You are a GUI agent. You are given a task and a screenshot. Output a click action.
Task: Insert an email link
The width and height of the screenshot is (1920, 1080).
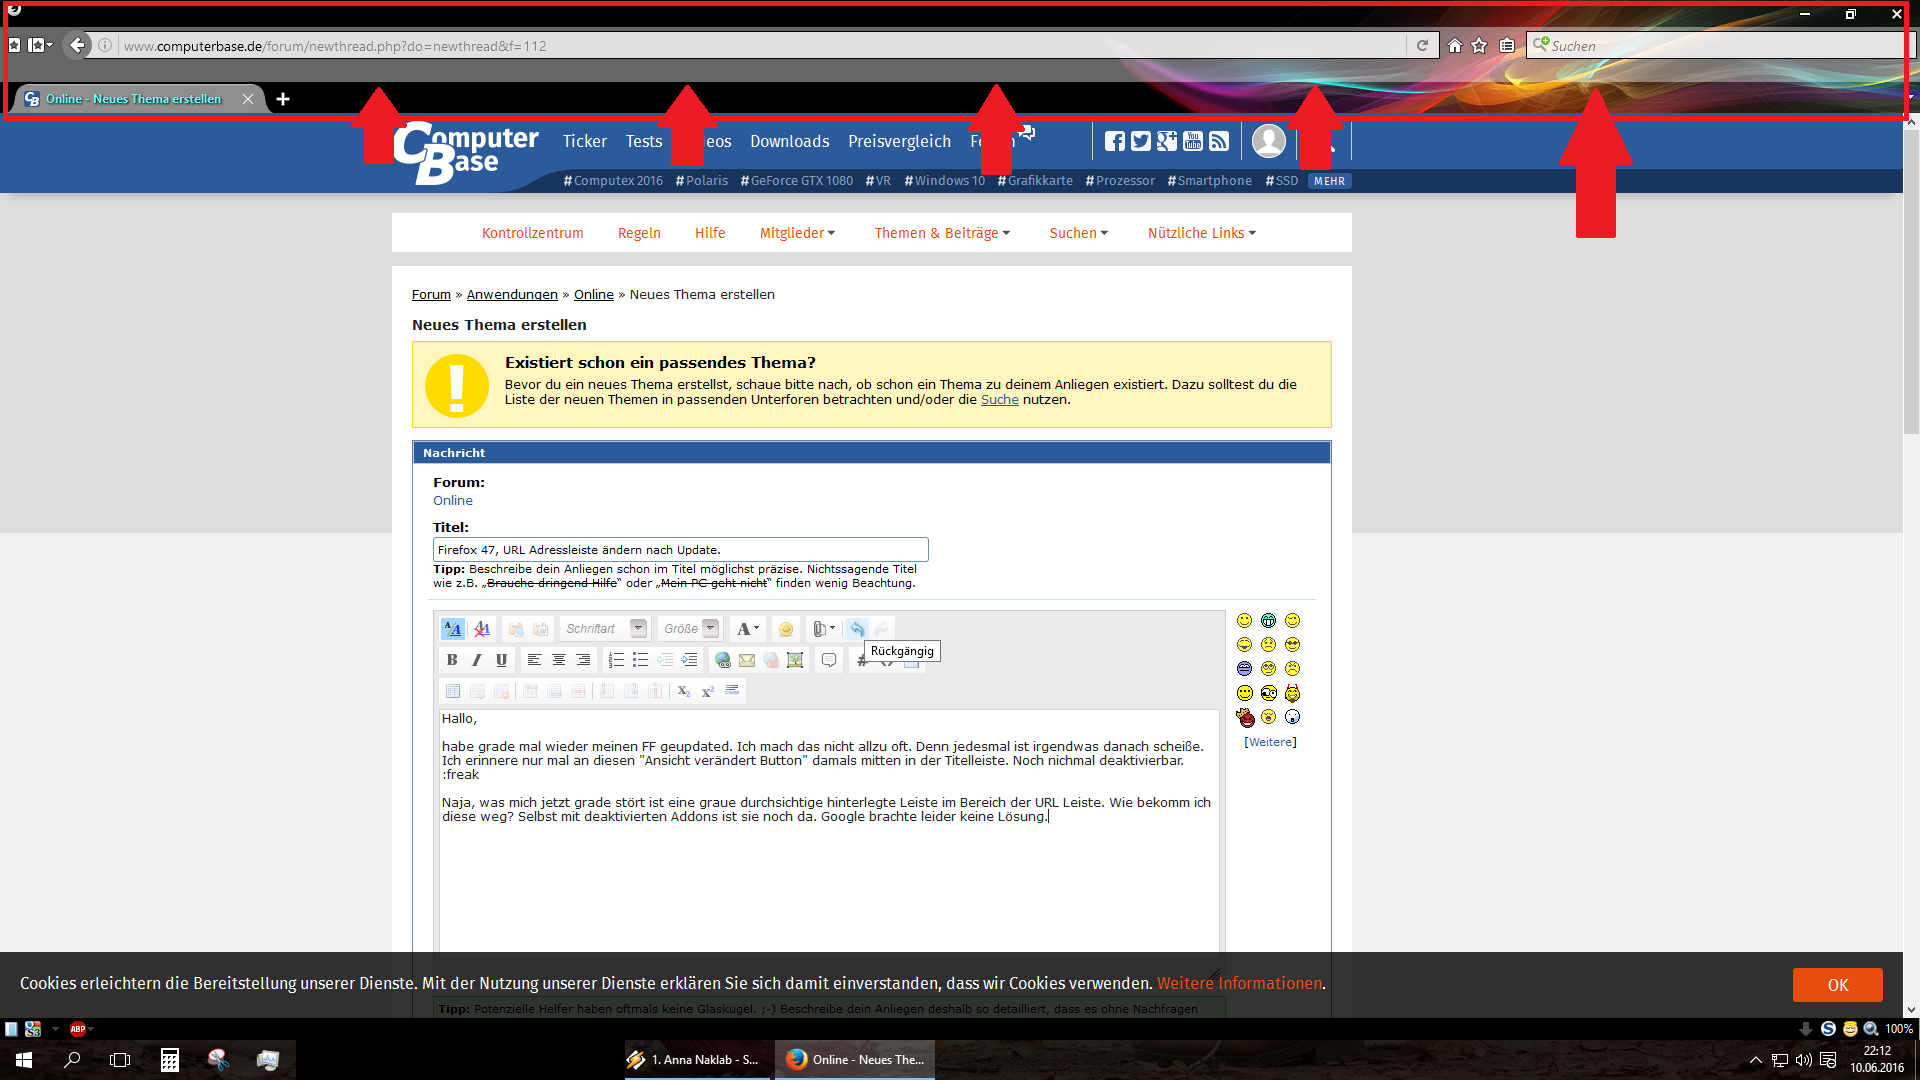click(747, 660)
